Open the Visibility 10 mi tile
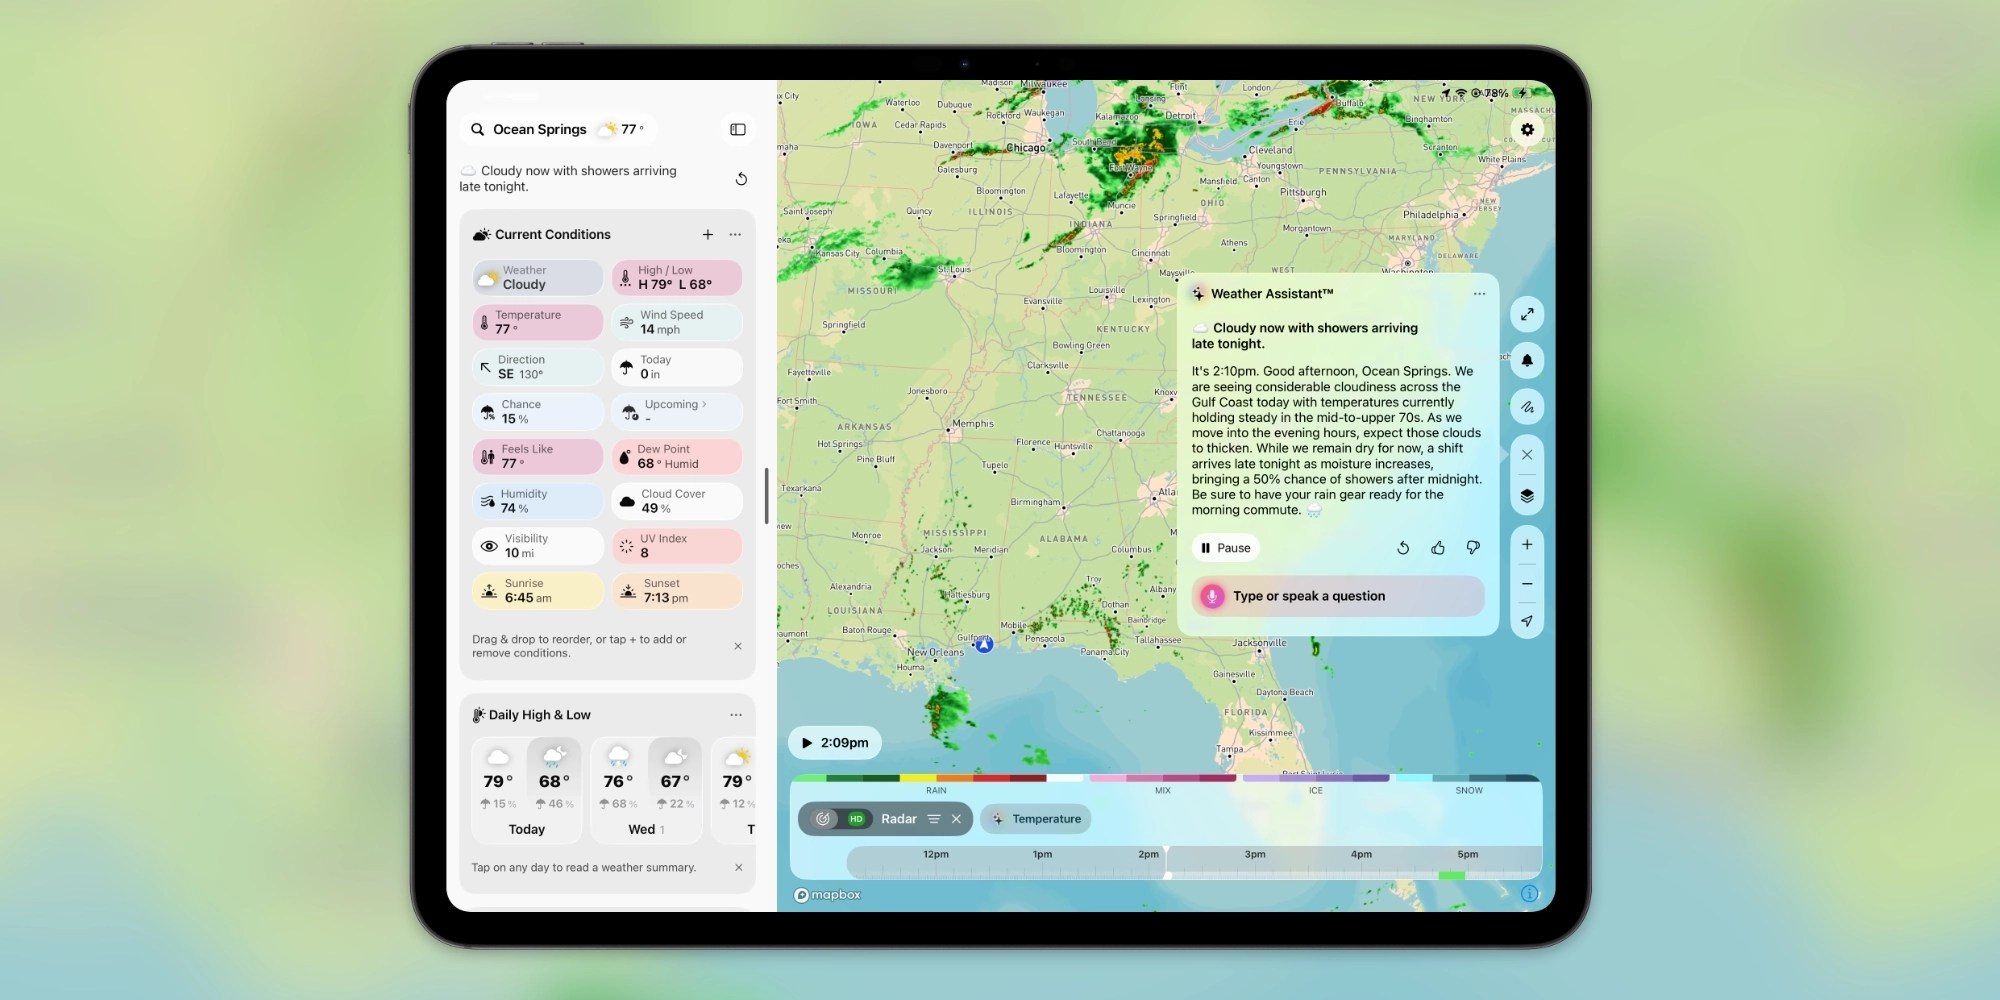 pos(538,546)
